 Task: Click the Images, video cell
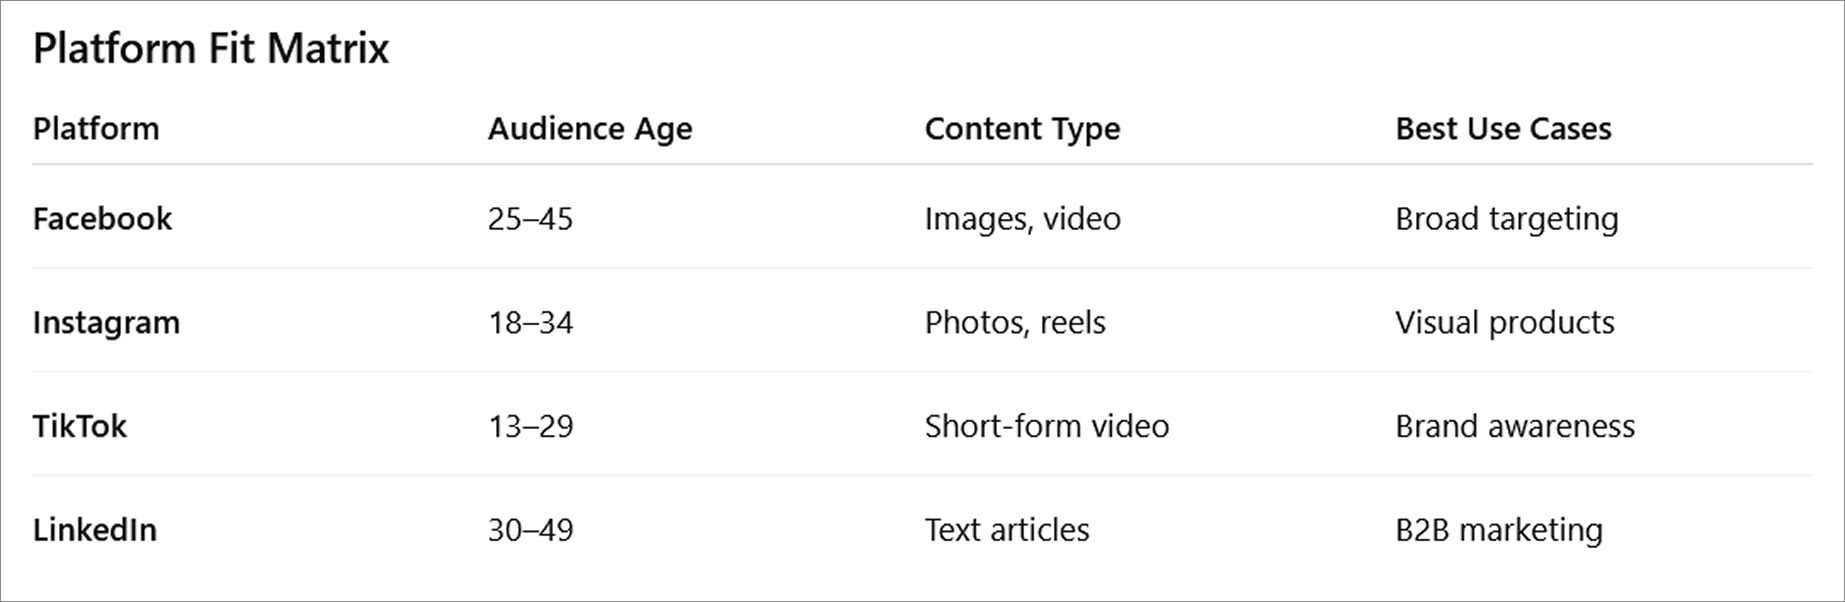tap(1022, 219)
